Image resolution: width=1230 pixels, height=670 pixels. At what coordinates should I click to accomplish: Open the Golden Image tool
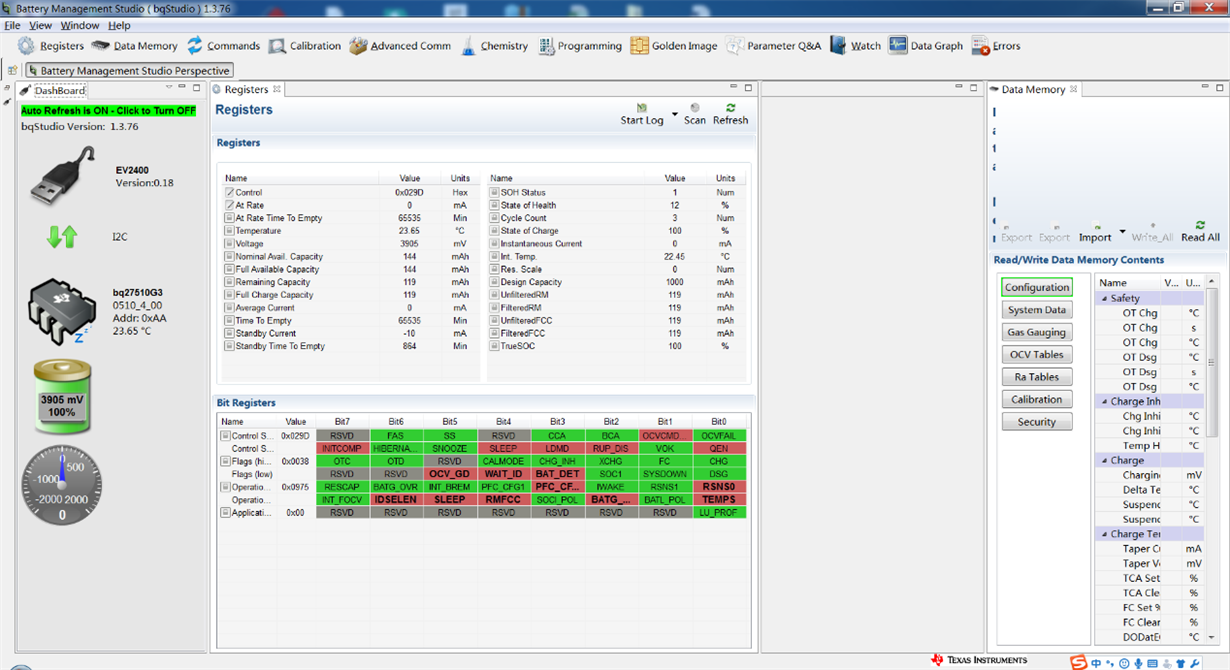(x=674, y=46)
